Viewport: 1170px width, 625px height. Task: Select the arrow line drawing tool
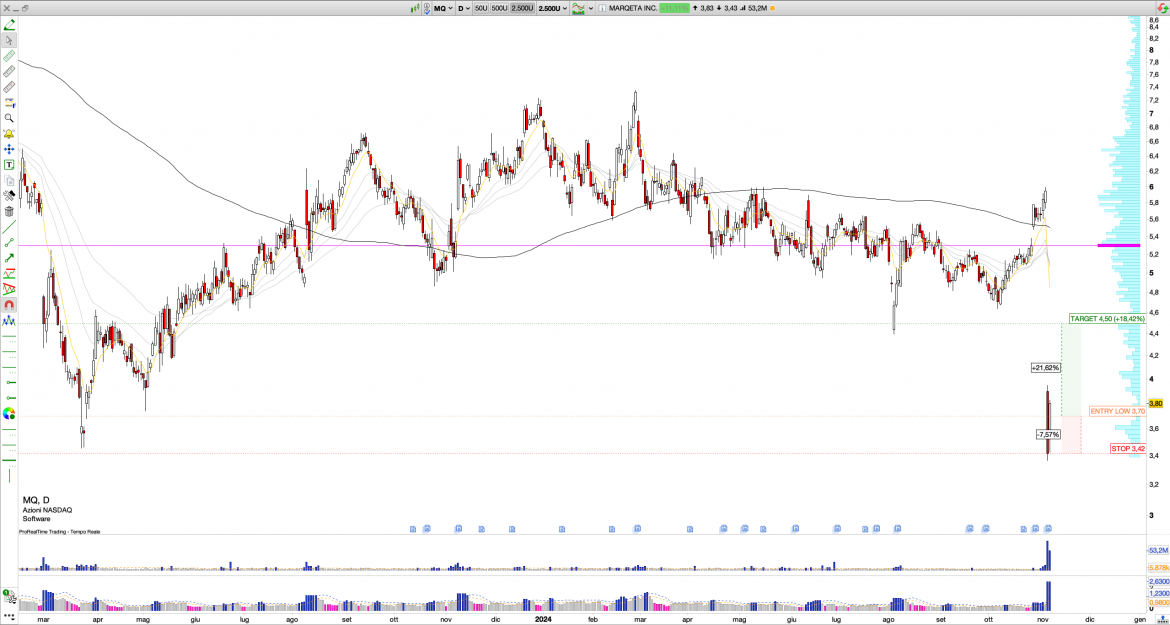tap(9, 257)
